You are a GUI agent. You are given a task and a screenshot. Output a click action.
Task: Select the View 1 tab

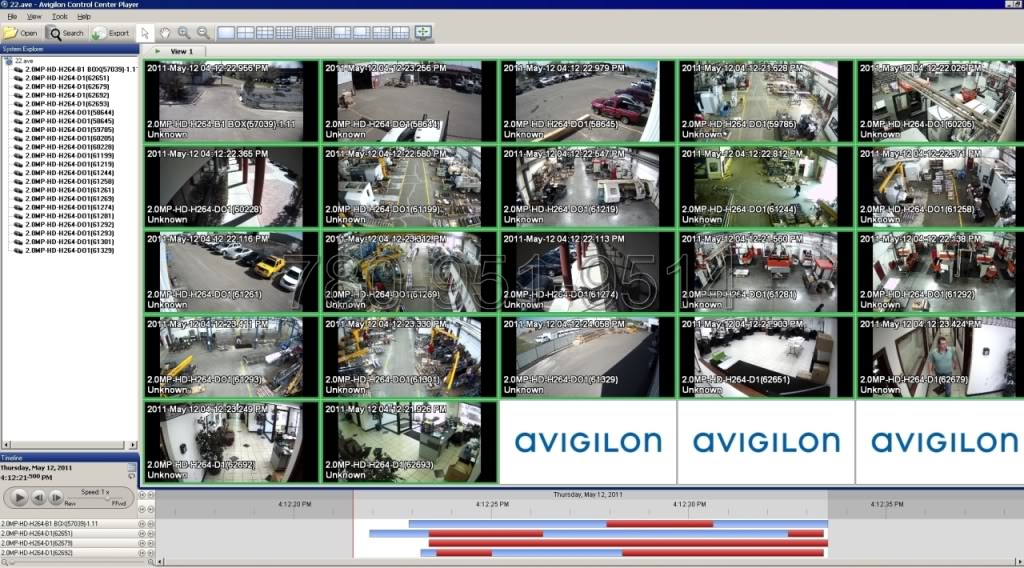point(181,51)
